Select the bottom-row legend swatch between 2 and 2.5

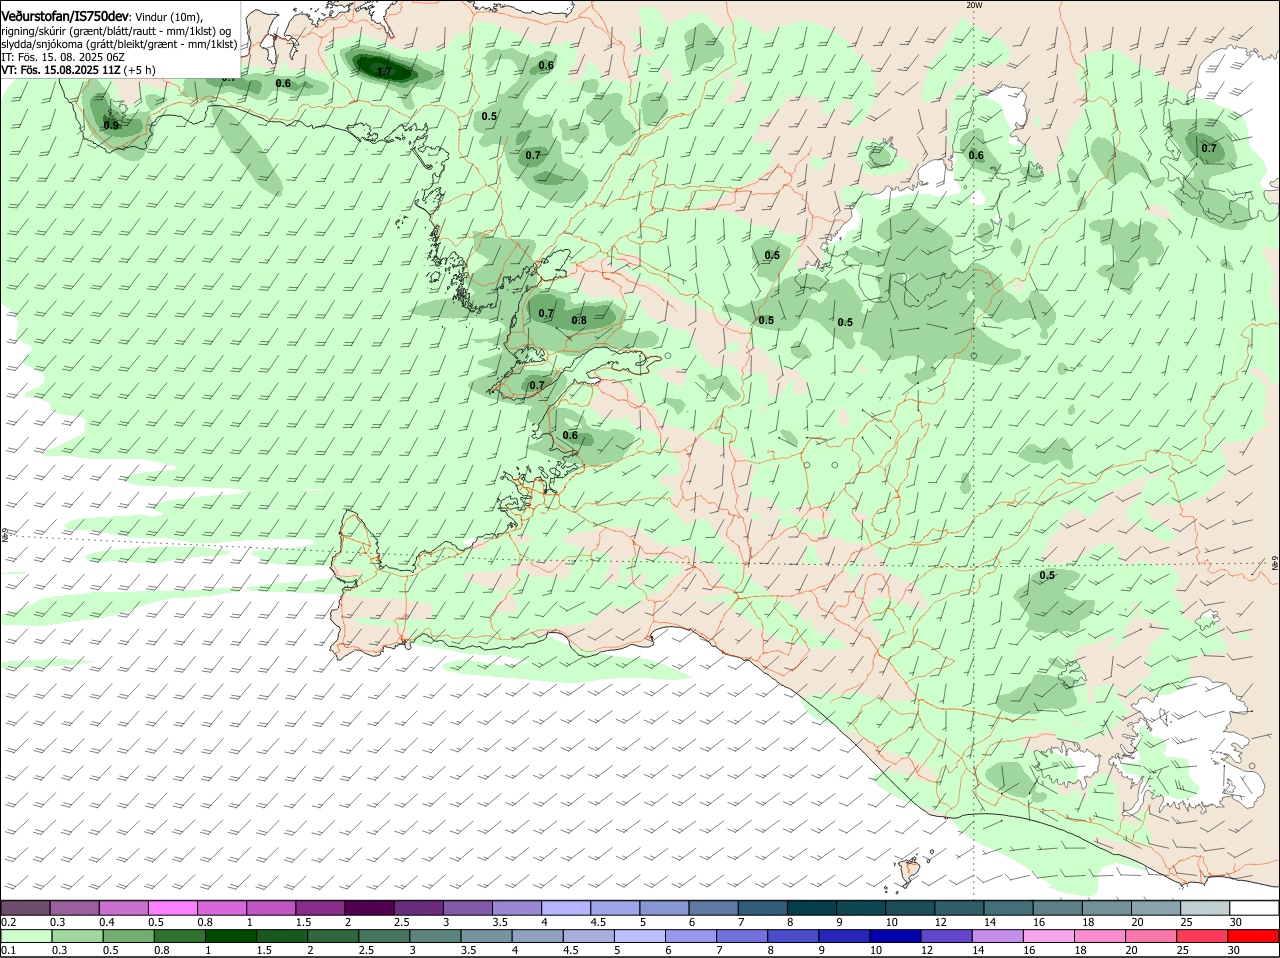[332, 936]
